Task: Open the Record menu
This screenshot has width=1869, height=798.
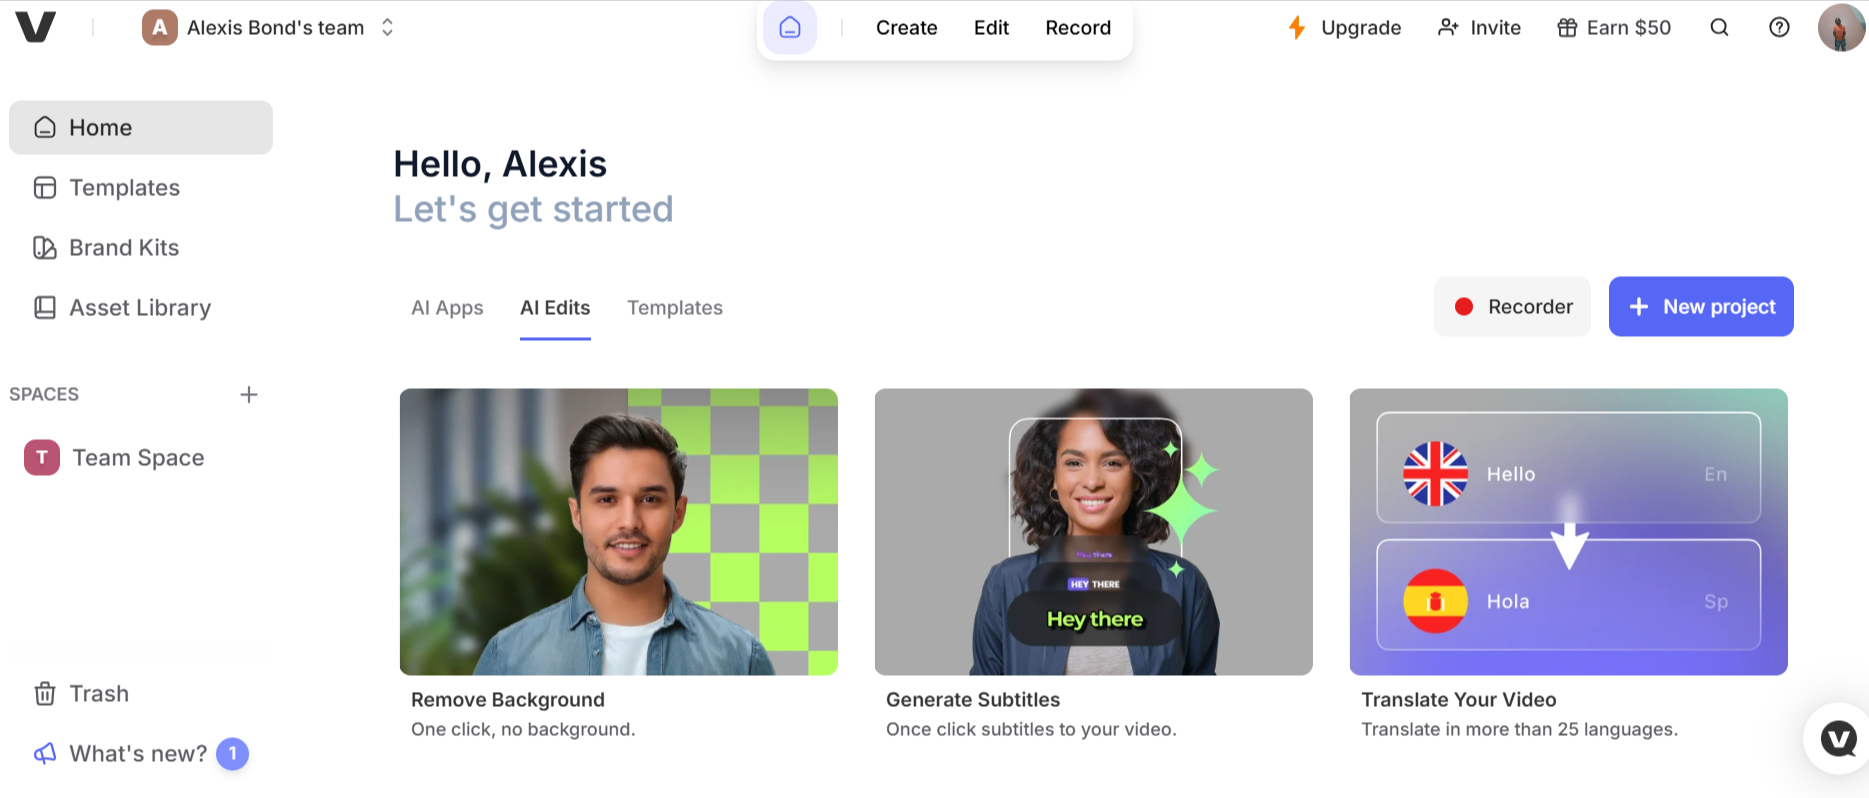Action: click(1078, 28)
